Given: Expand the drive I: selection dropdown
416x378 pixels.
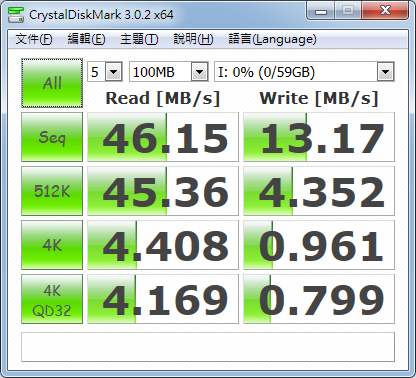Looking at the screenshot, I should [385, 72].
